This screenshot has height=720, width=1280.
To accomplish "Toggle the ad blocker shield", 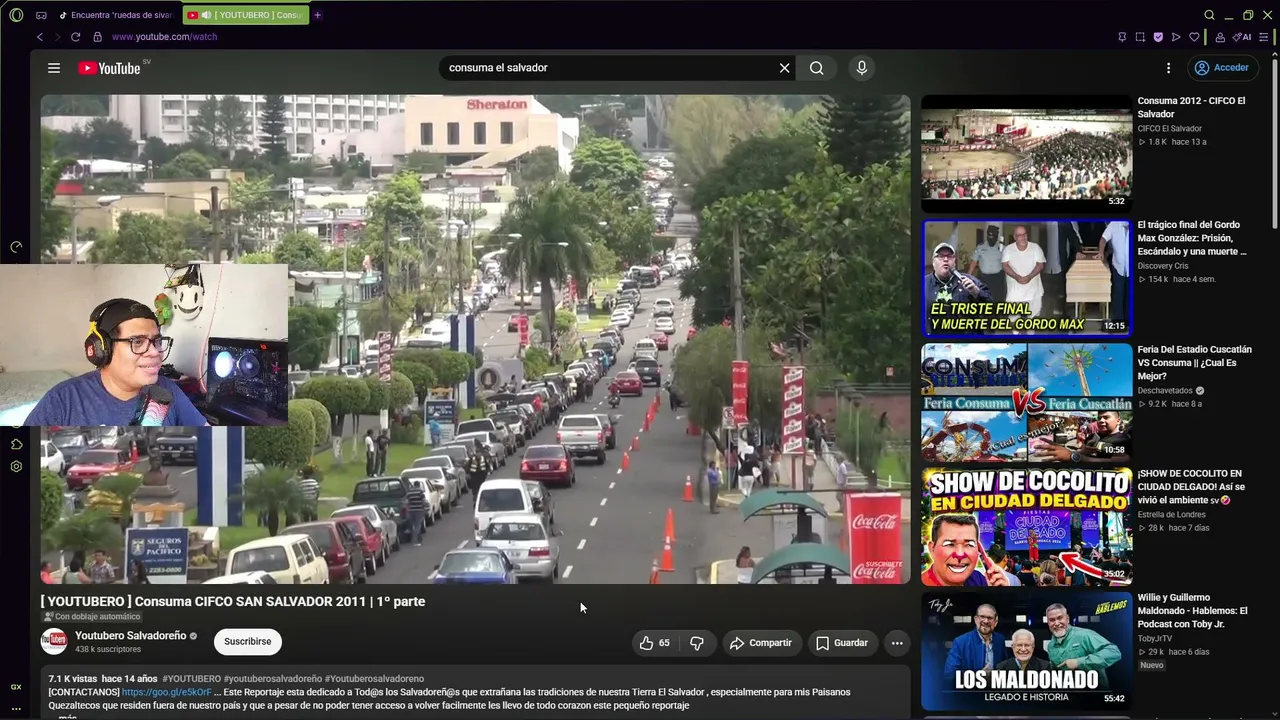I will (x=1158, y=37).
